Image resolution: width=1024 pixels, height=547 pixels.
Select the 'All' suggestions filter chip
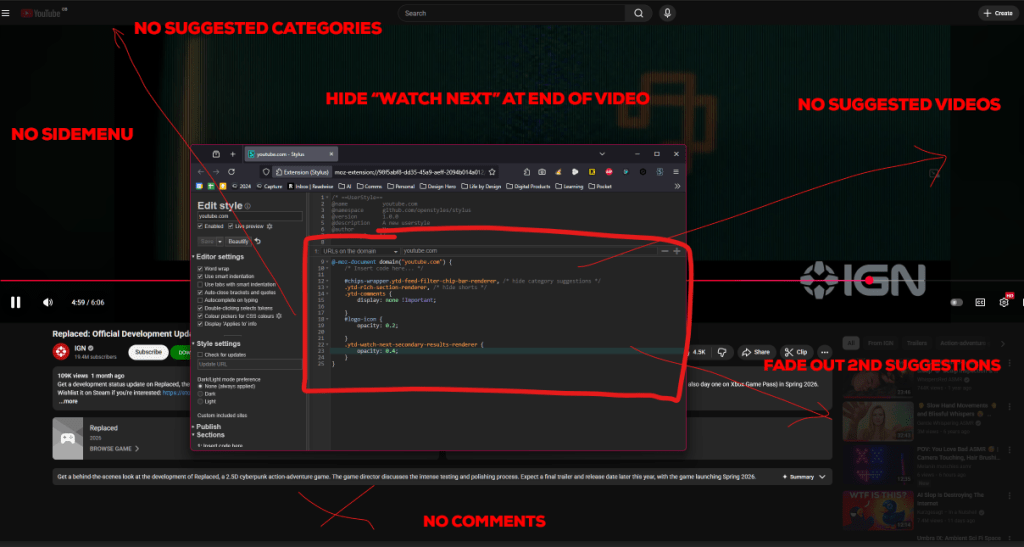tap(850, 343)
